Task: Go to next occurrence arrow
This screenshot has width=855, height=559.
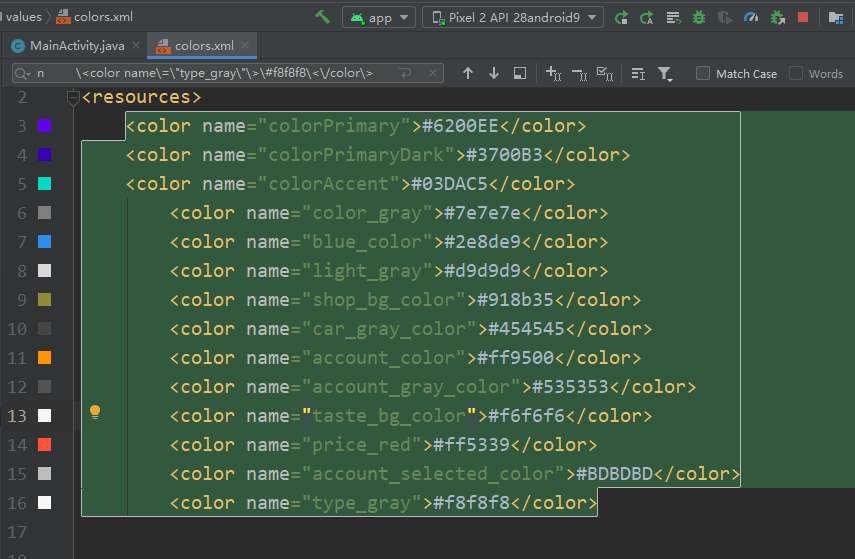Action: (493, 73)
